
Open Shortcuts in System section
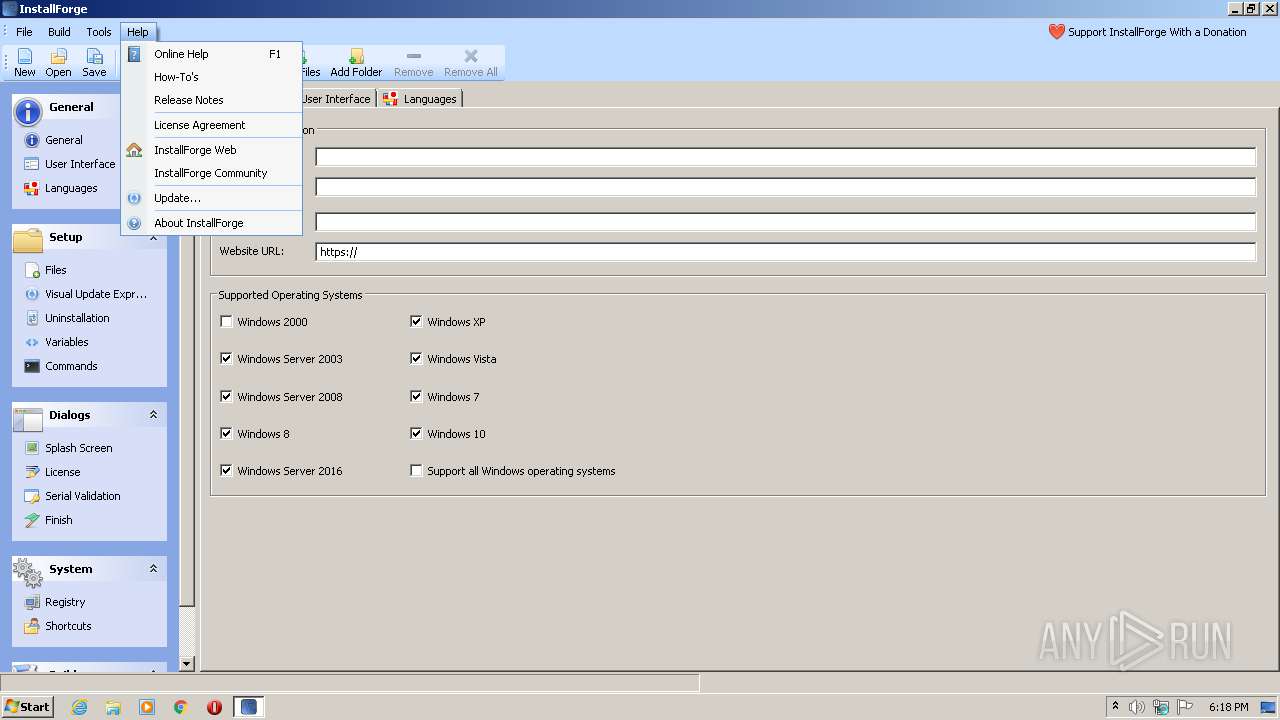57,626
